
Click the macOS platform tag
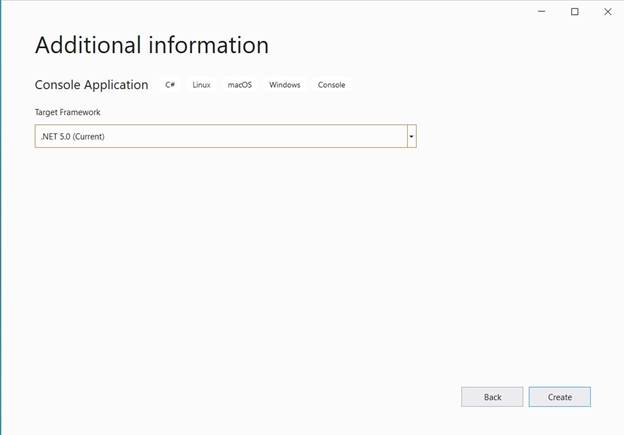(240, 85)
